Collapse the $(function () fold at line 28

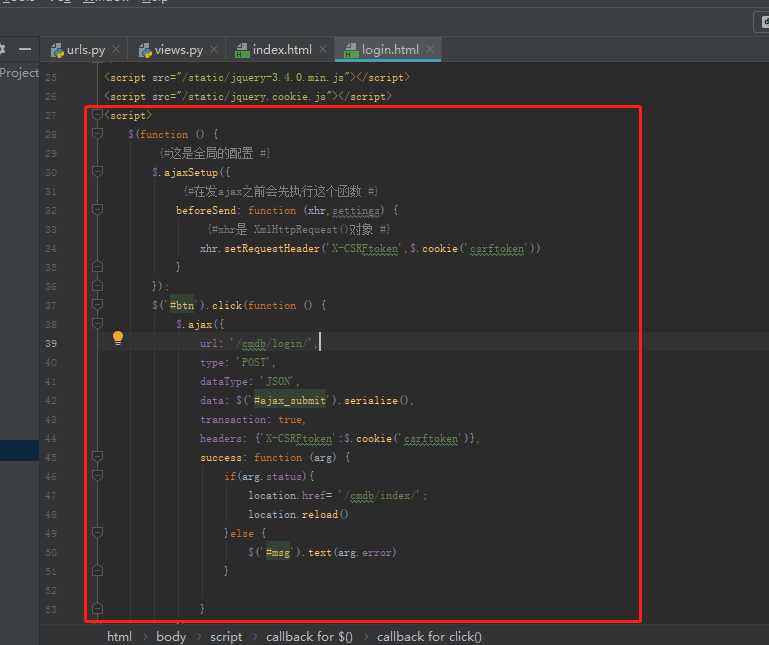point(97,134)
